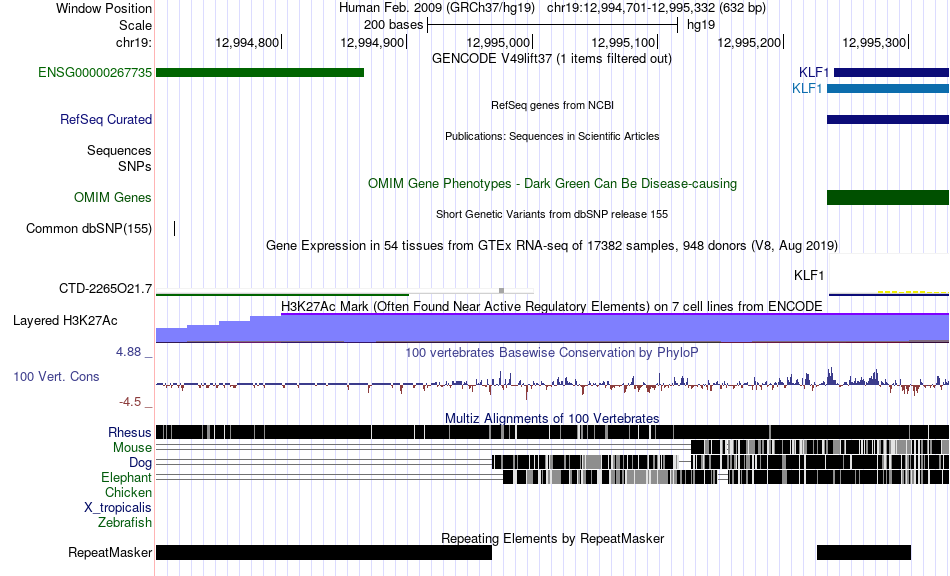Image resolution: width=950 pixels, height=576 pixels.
Task: Open the OMIM Genes track label
Action: pos(113,197)
